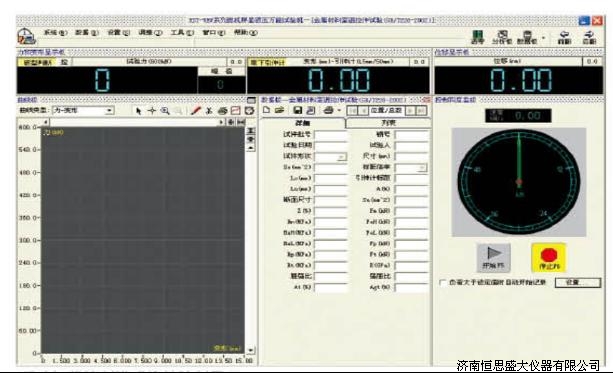Click the open folder data icon
The height and width of the screenshot is (373, 613).
pos(280,110)
